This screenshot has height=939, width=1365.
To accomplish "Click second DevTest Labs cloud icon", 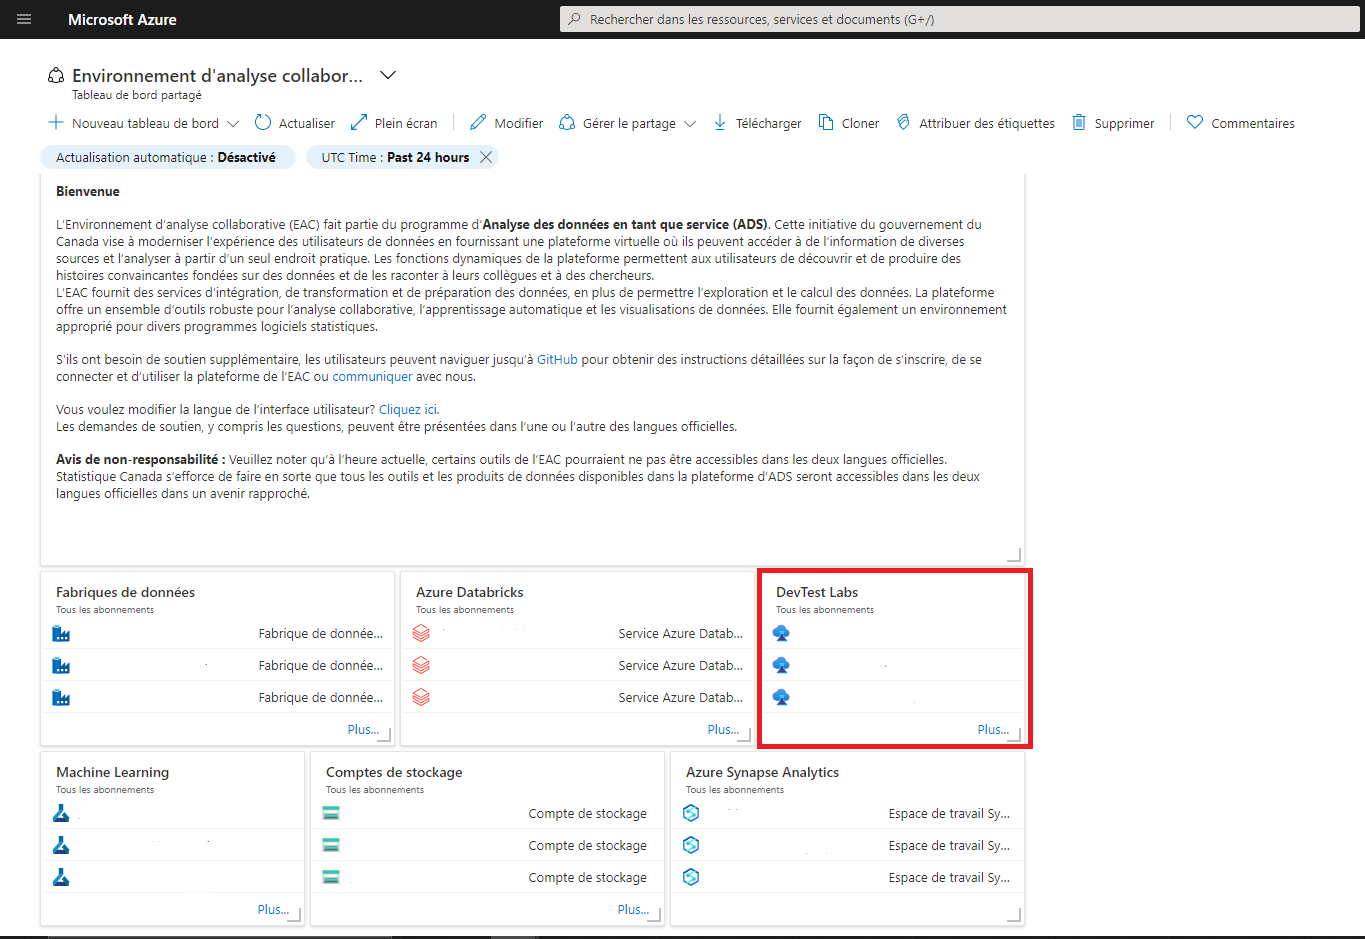I will [x=781, y=665].
